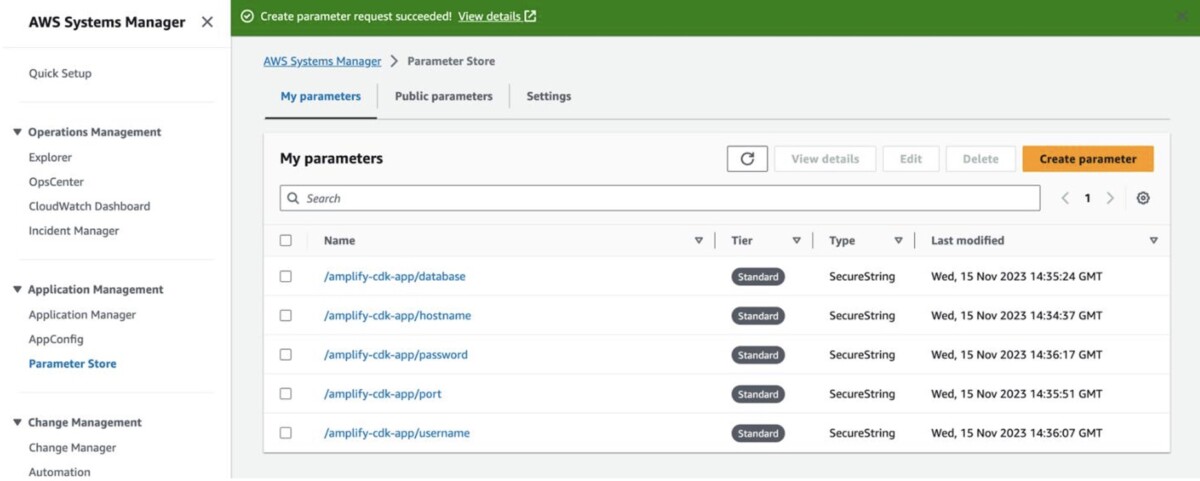
Task: Open the /amplify-cdk-app/hostname parameter link
Action: [x=397, y=315]
